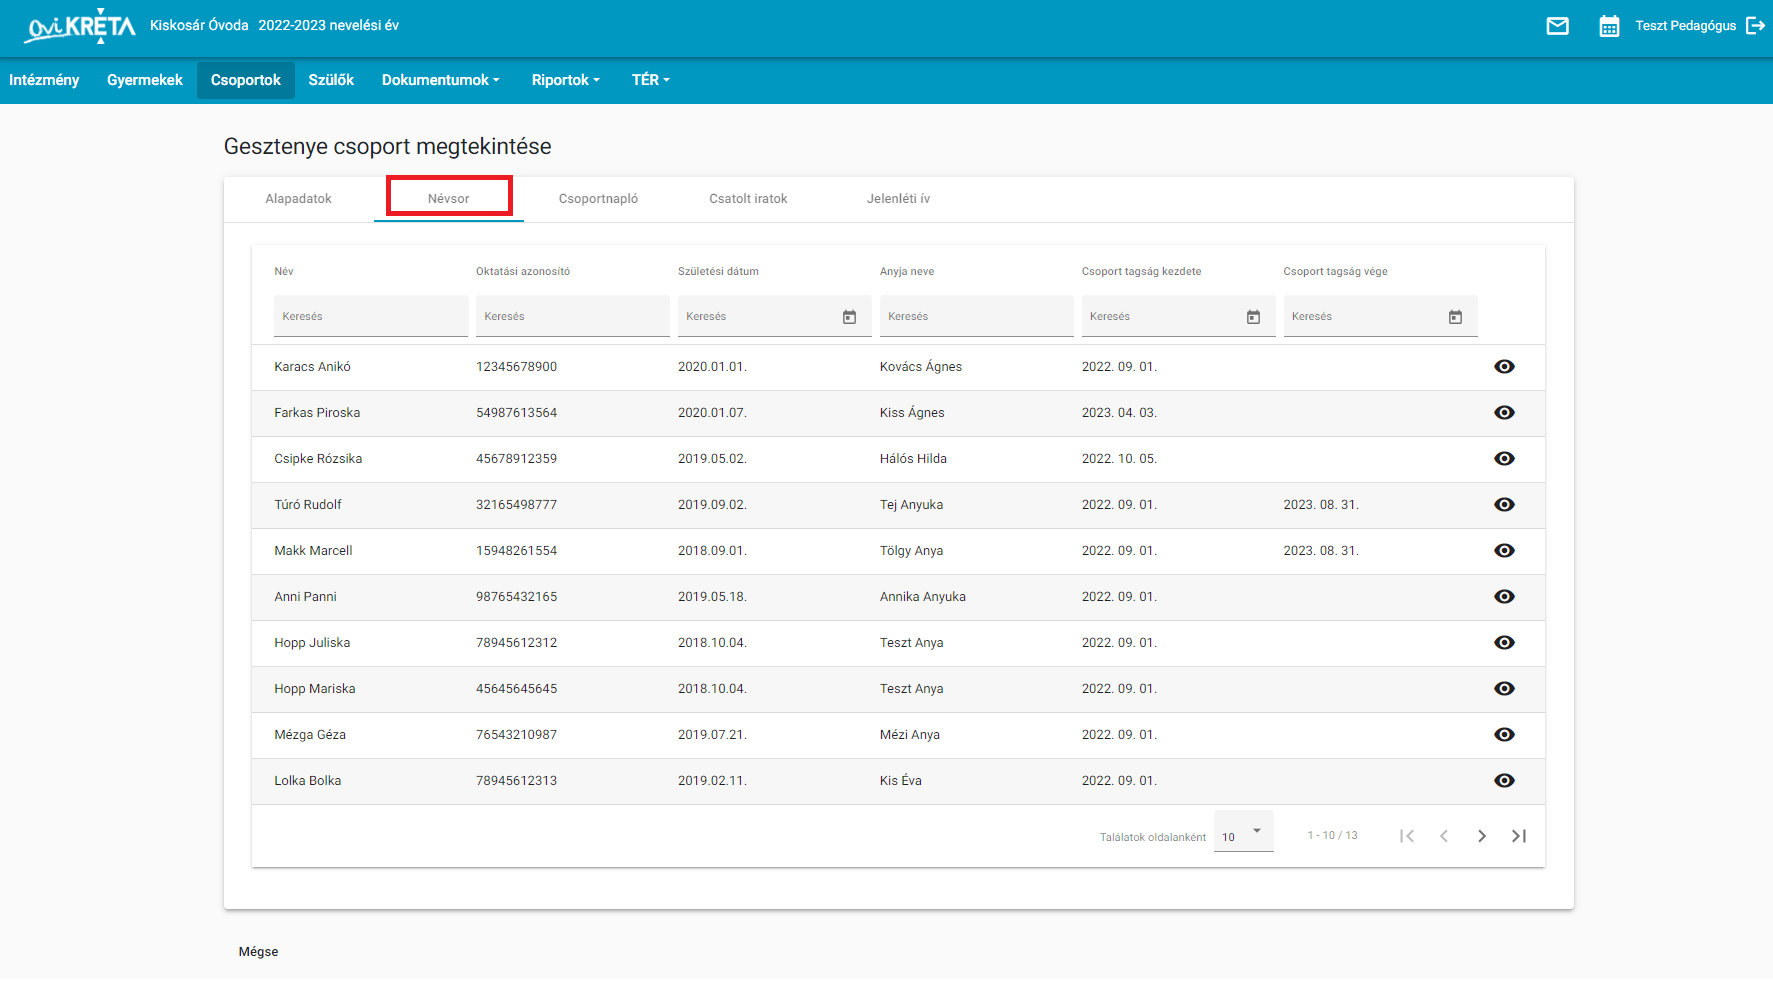Switch to the Alapadatok tab
The image size is (1773, 981).
[x=298, y=199]
